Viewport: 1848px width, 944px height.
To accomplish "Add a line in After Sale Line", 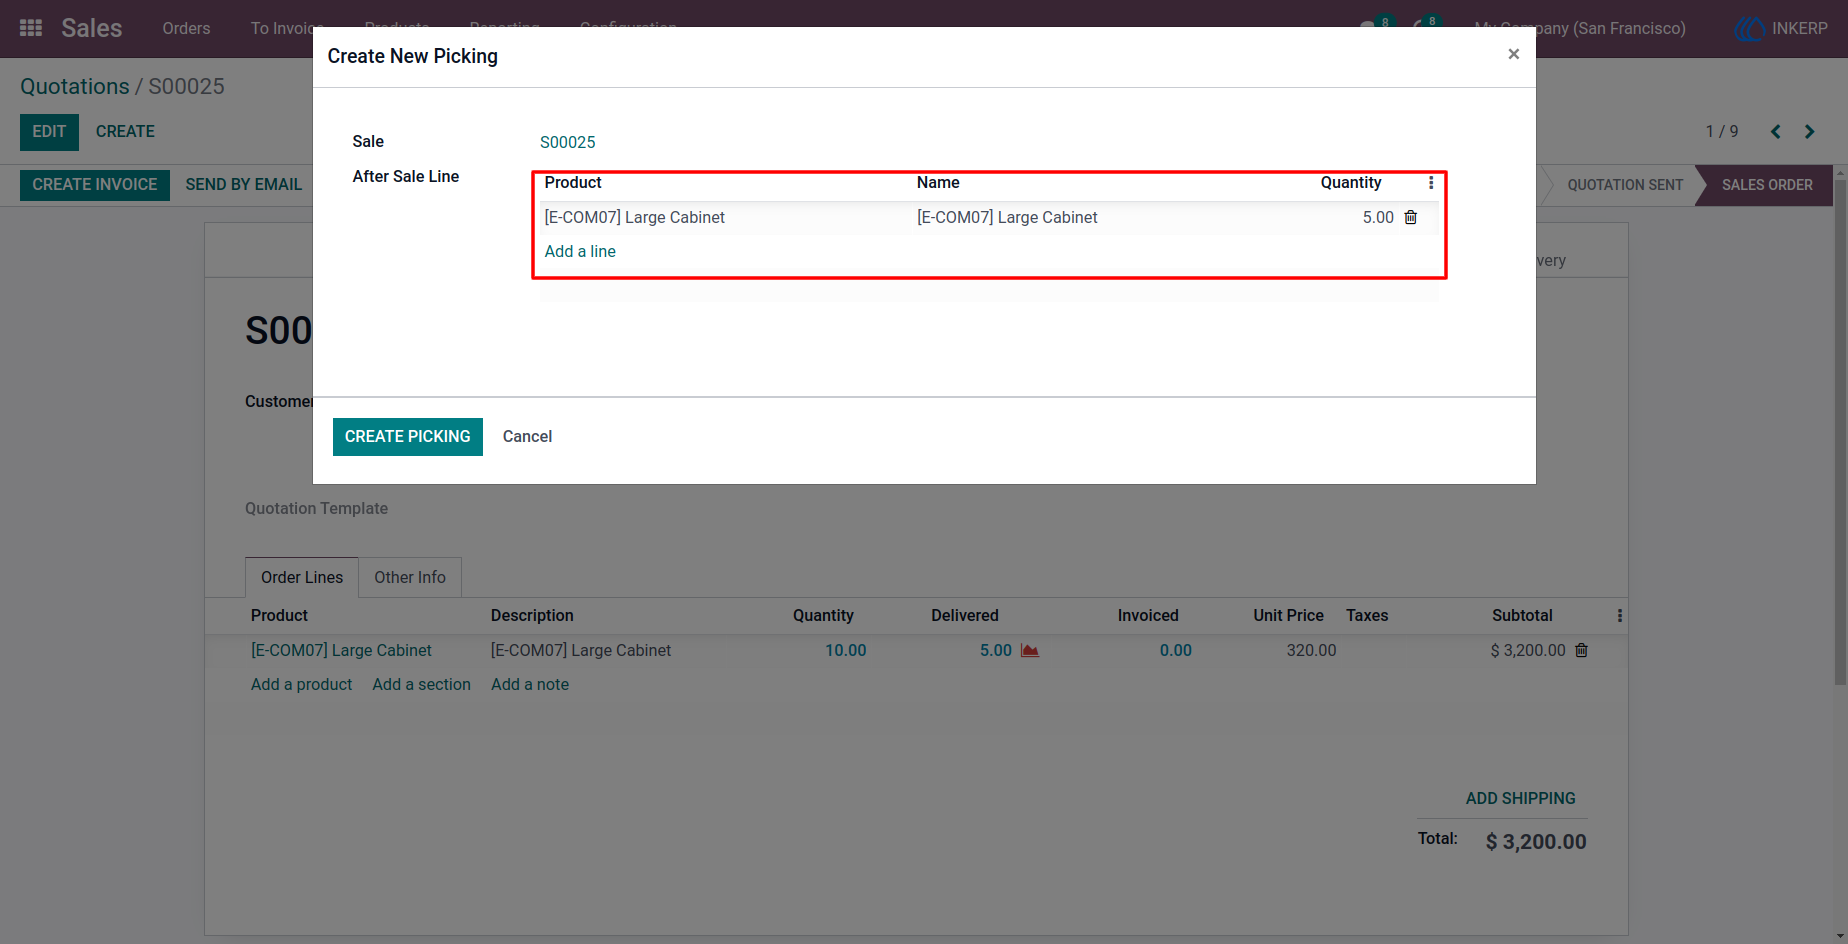I will pyautogui.click(x=580, y=252).
